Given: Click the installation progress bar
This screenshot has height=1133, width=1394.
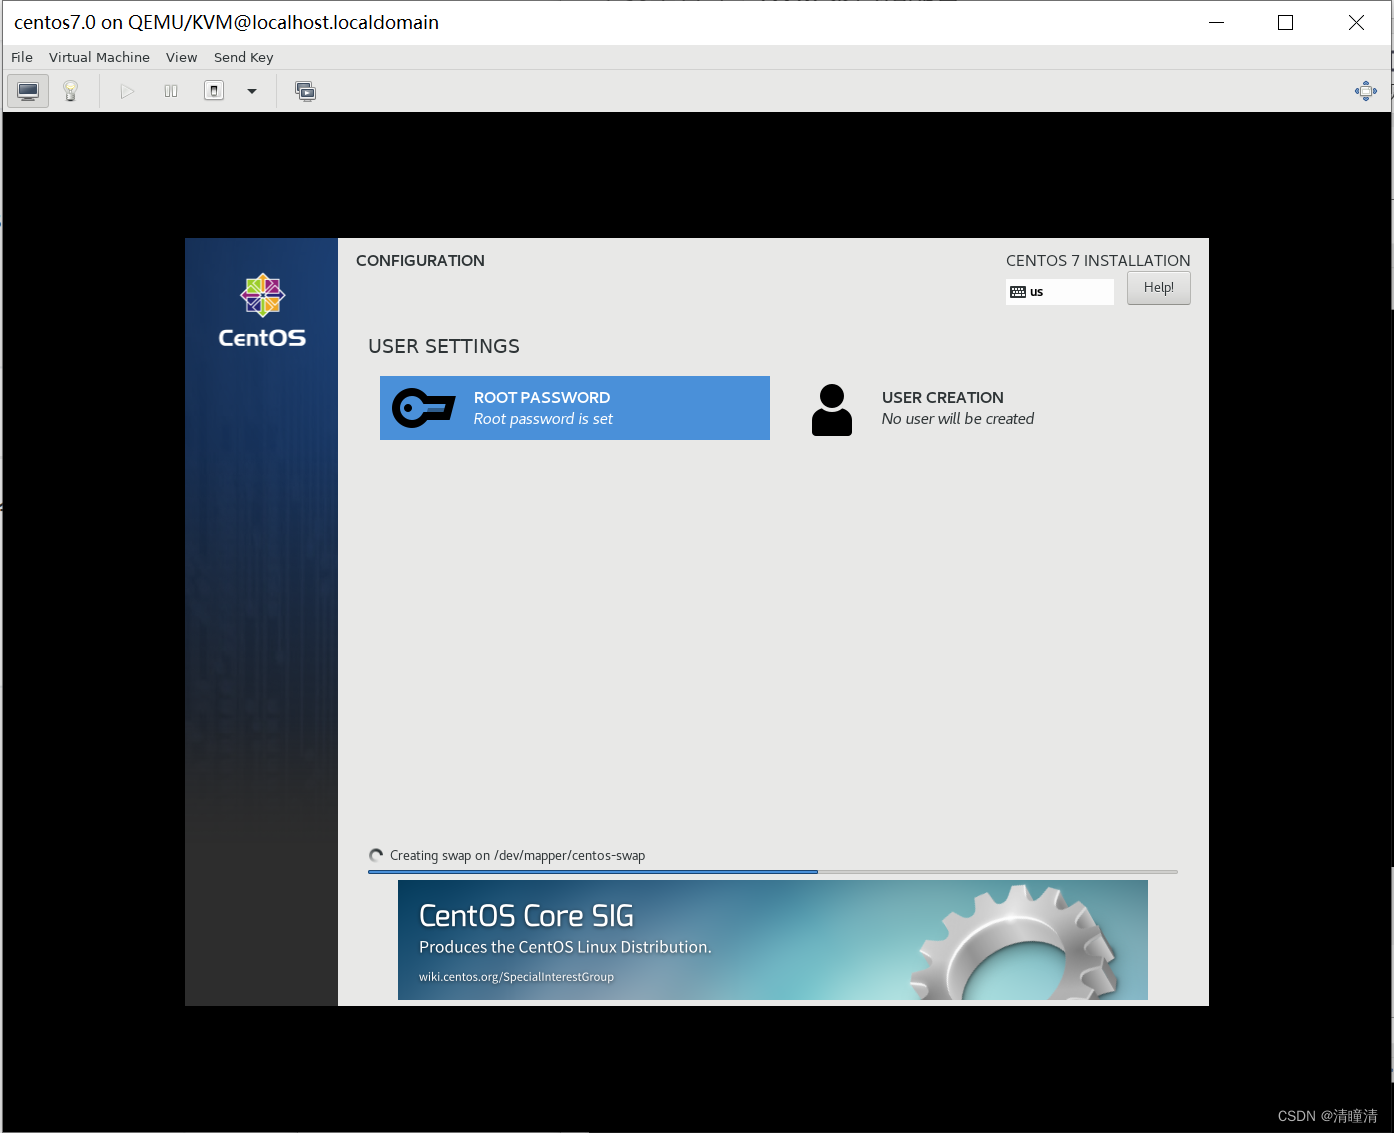Looking at the screenshot, I should [x=773, y=872].
